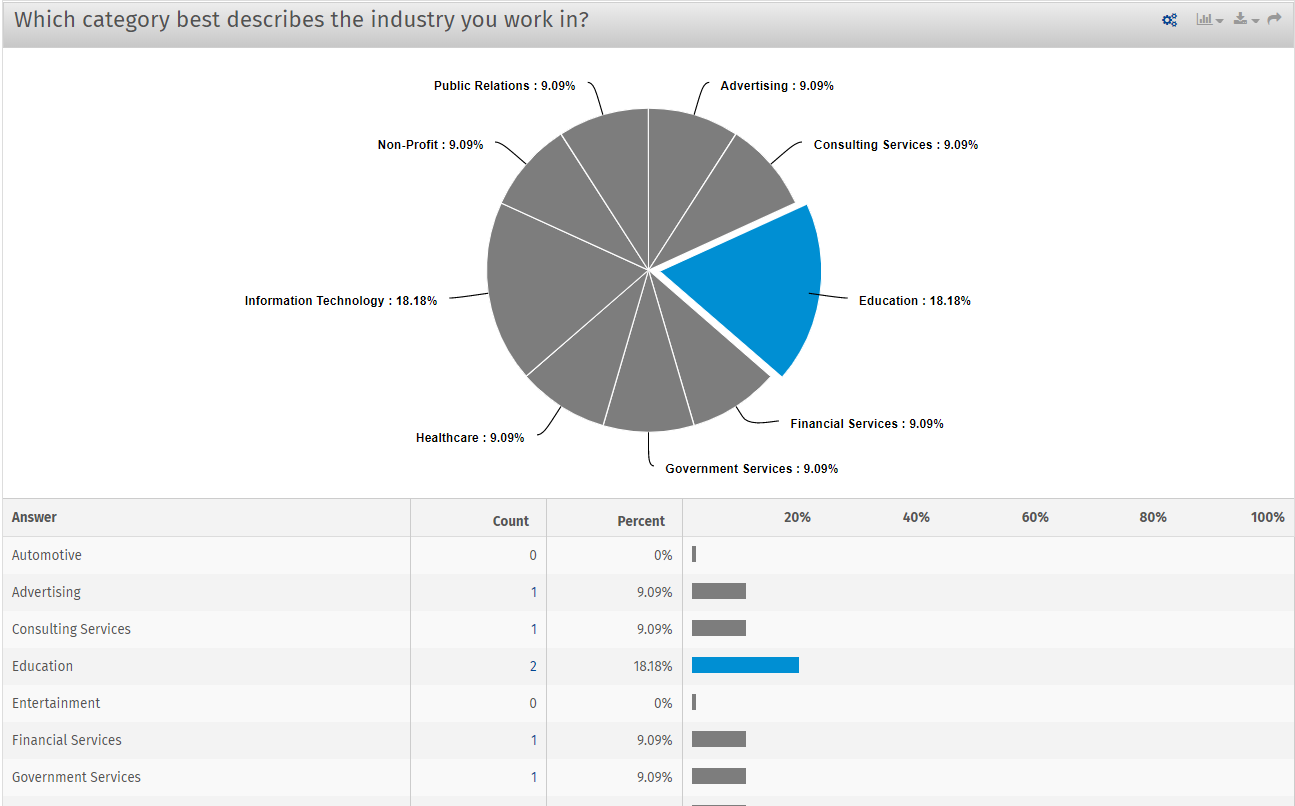
Task: Open the chart settings gear icon
Action: click(x=1169, y=19)
